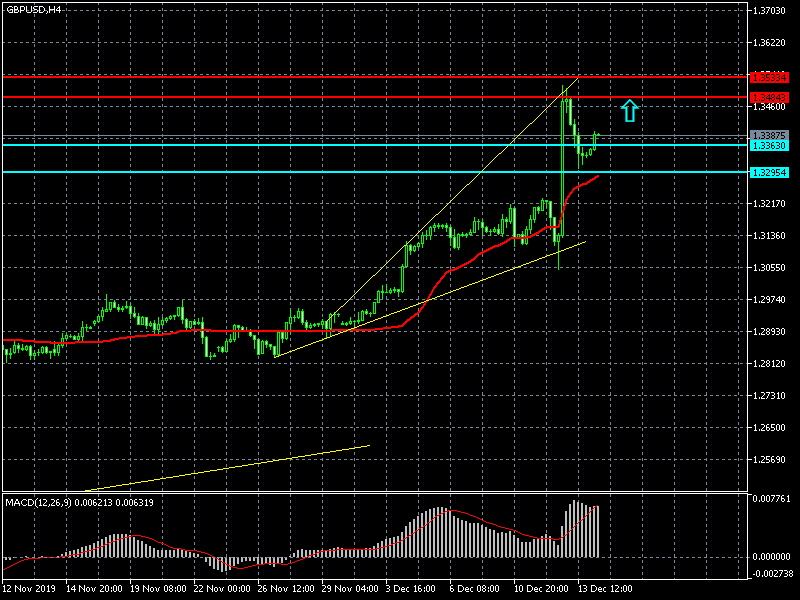Click the 1.26500 price scale label
The width and height of the screenshot is (800, 600).
click(769, 428)
